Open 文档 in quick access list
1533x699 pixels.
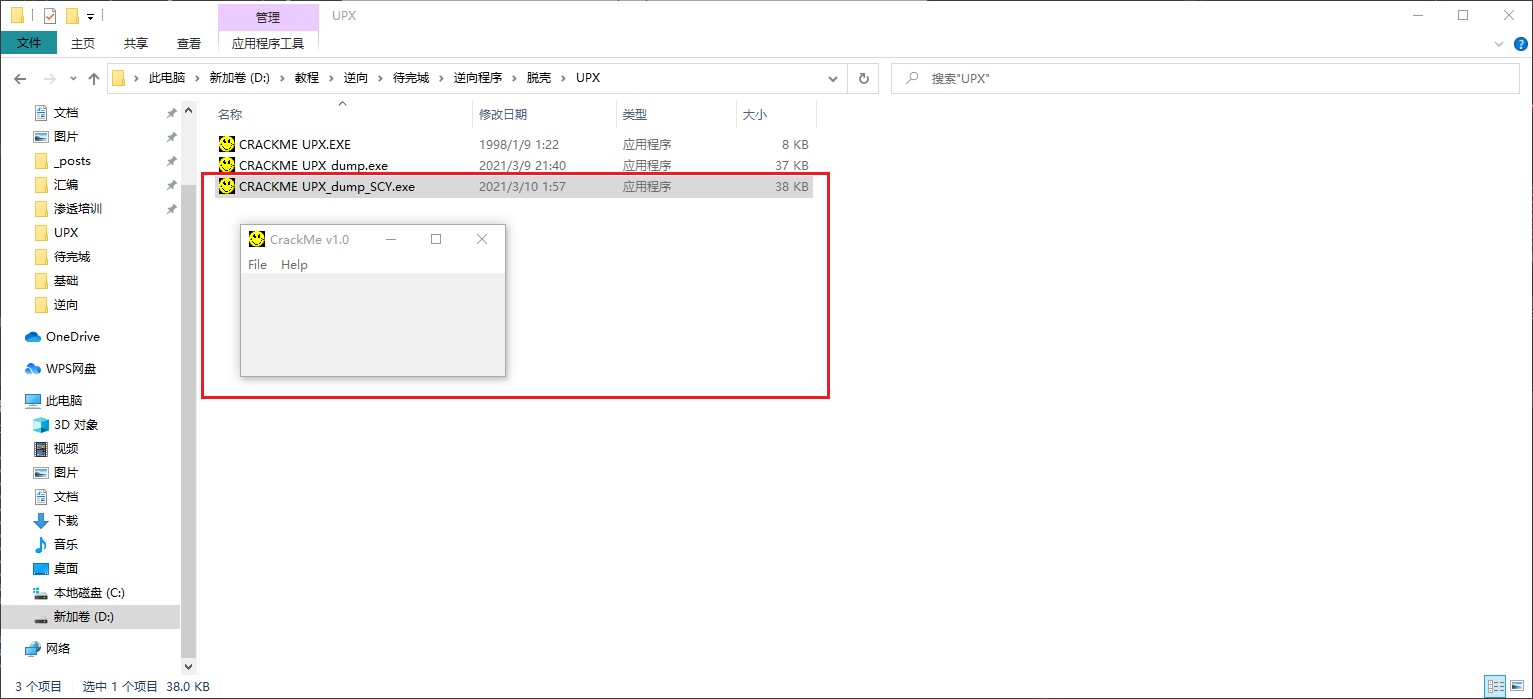click(x=66, y=113)
